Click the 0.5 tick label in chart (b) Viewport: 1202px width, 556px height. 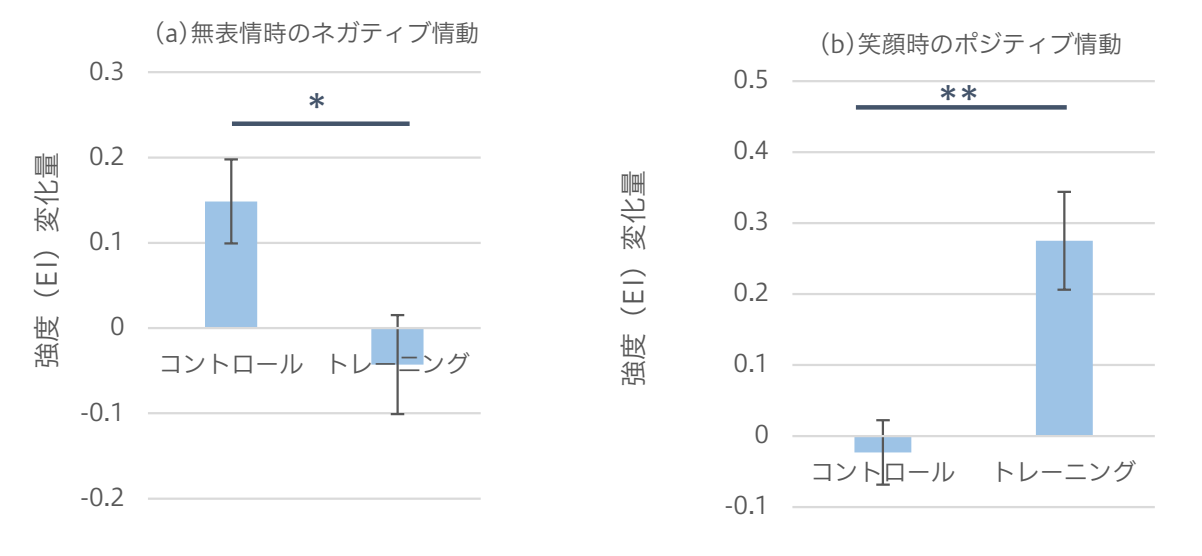click(750, 81)
